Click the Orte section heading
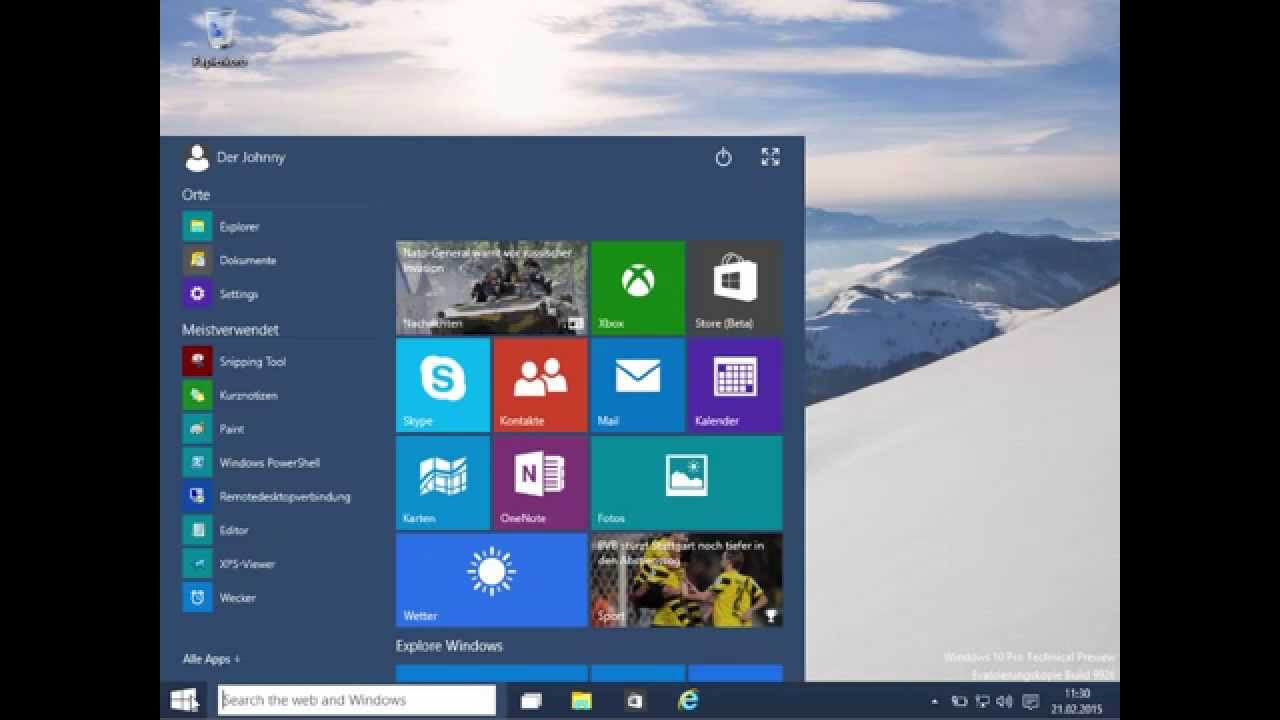Screen dimensions: 1280x720 pos(196,195)
